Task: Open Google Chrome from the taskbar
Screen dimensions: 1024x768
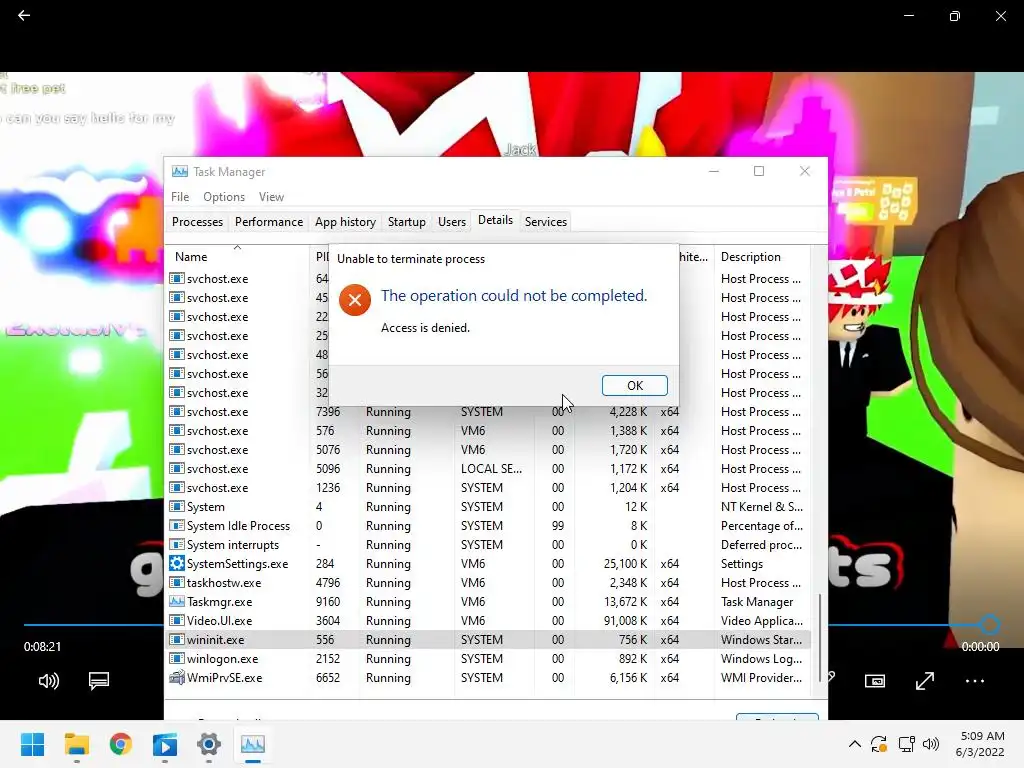Action: click(121, 744)
